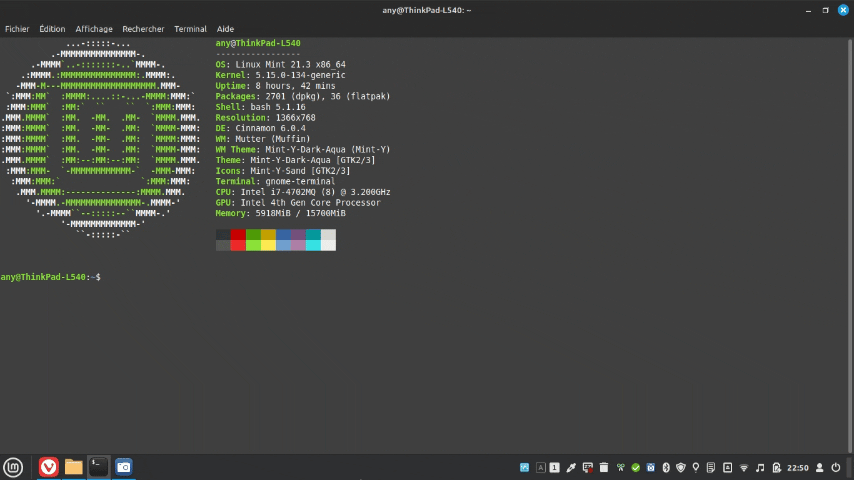Click the power shutdown icon in panel
Screen dimensions: 854x480
point(836,467)
